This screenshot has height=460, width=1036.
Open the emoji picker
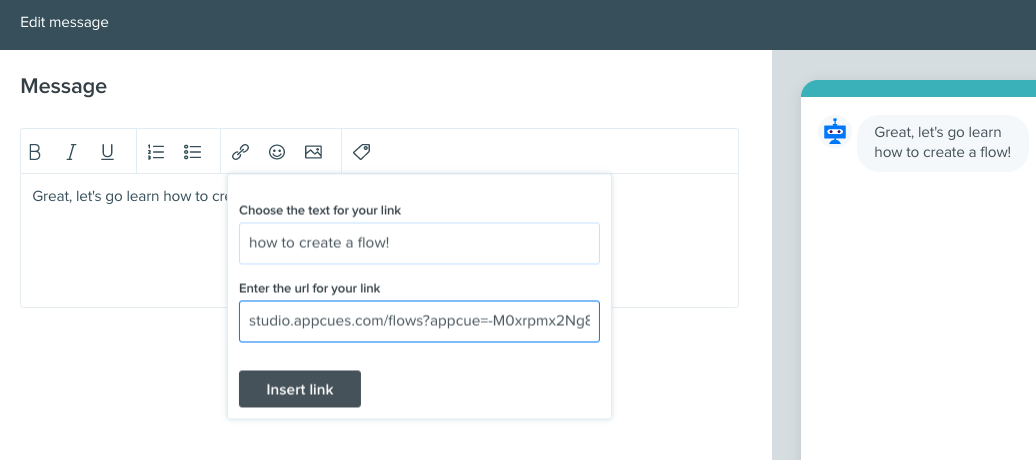click(x=277, y=152)
